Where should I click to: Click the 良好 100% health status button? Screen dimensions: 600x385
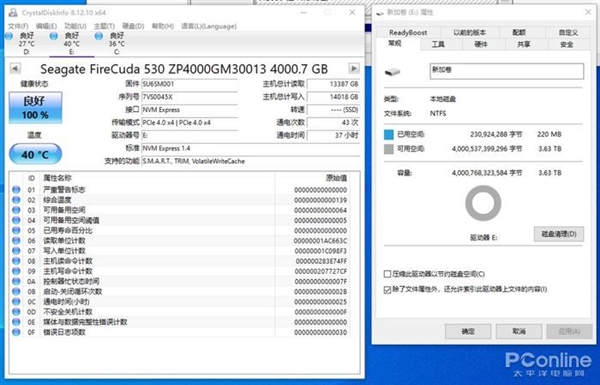point(35,108)
